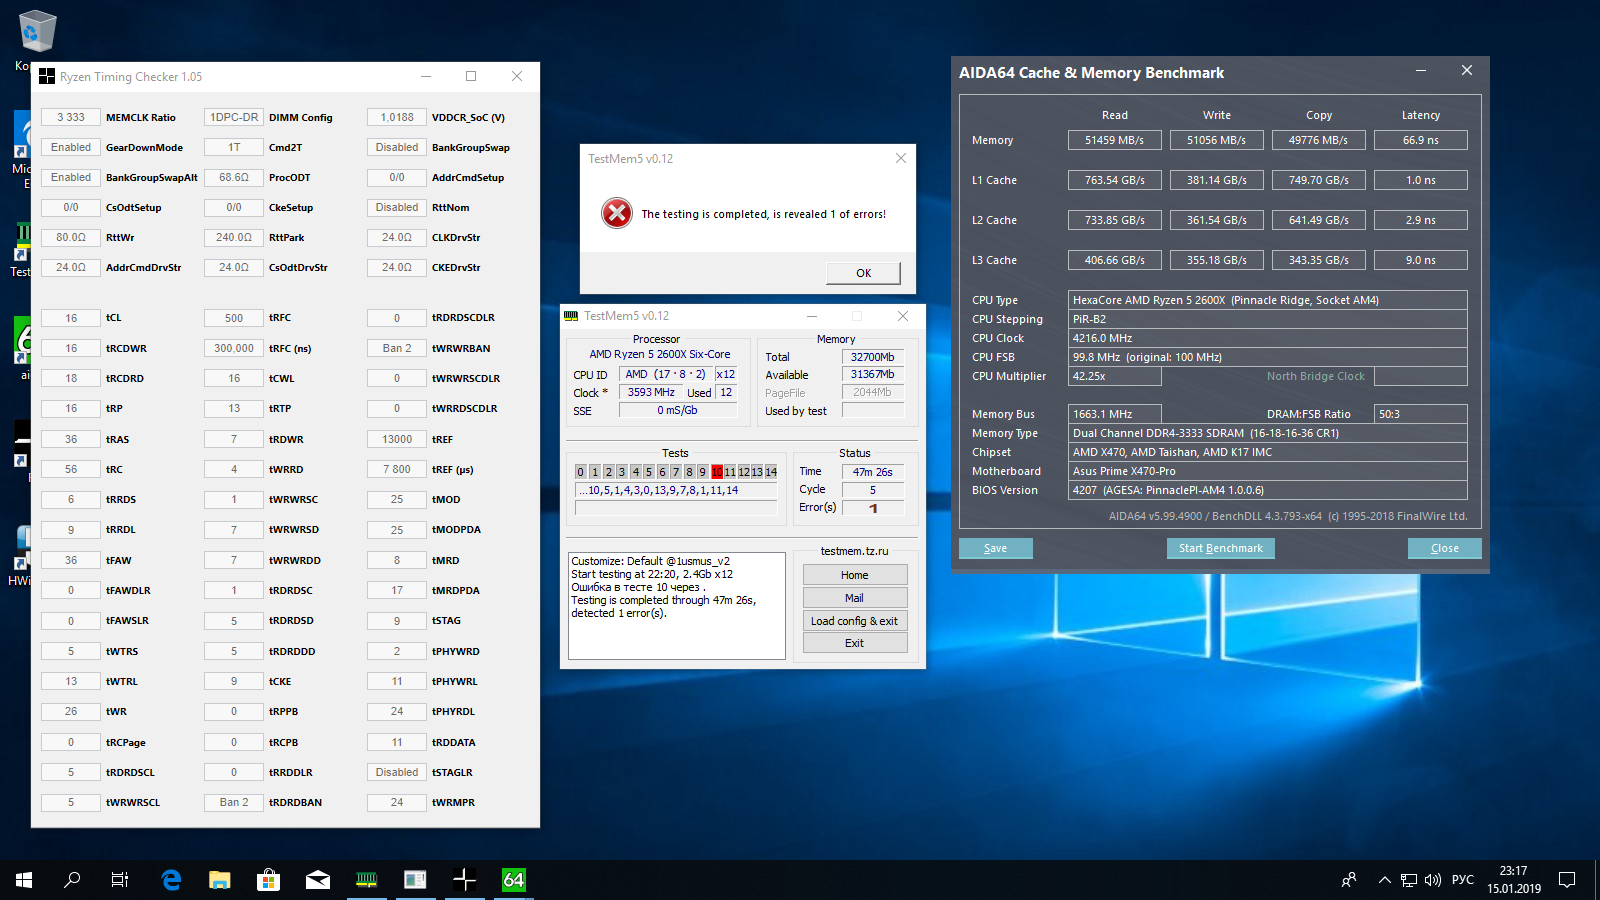Open File Explorer from the taskbar
The width and height of the screenshot is (1600, 900).
coord(220,880)
